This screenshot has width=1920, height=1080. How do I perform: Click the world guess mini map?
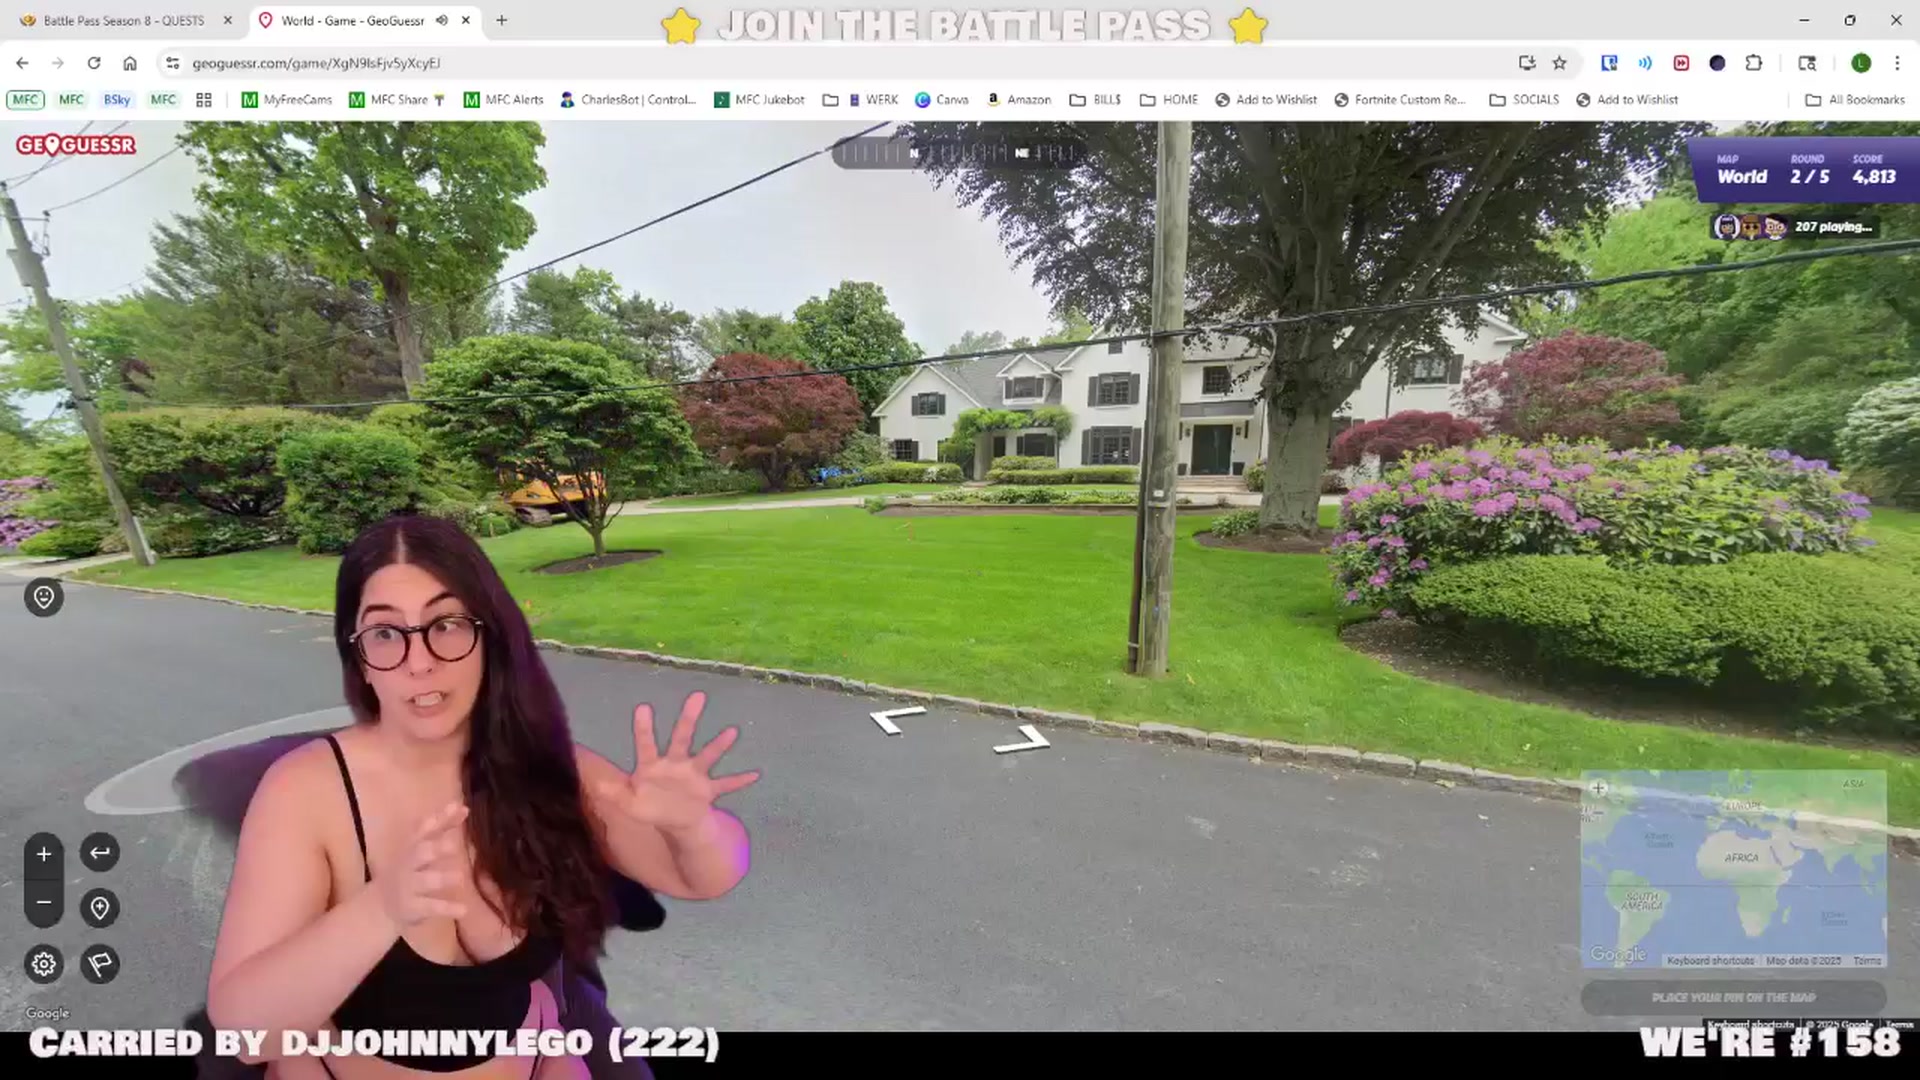point(1733,868)
